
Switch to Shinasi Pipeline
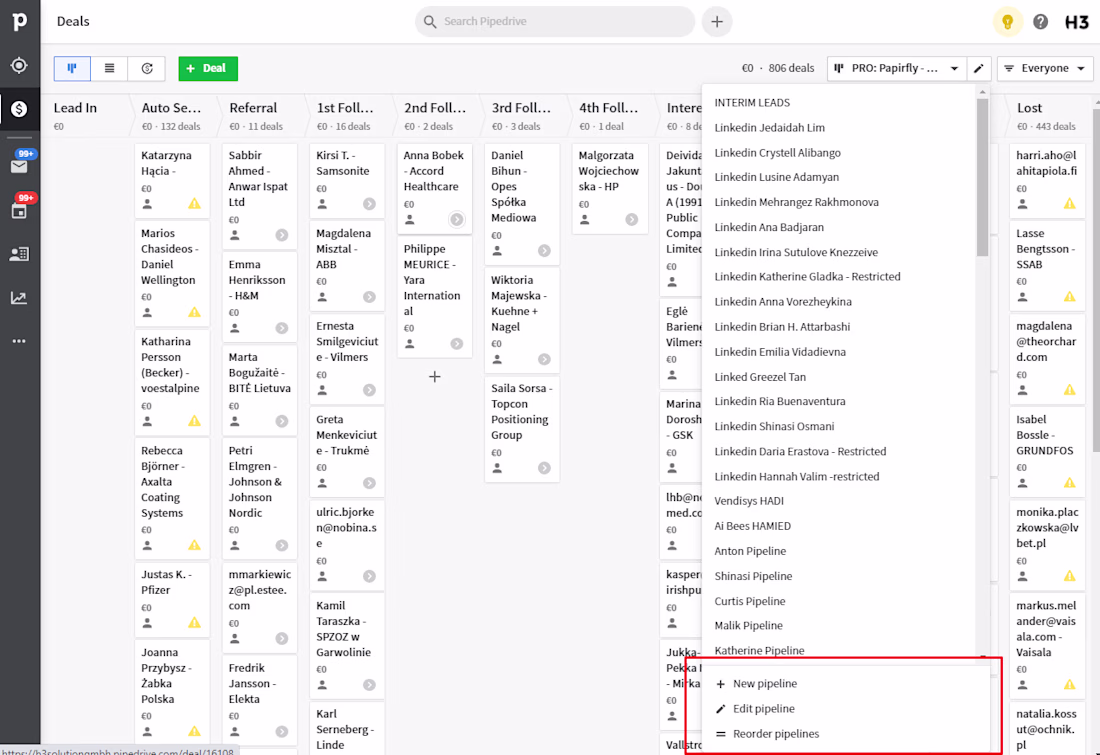(x=753, y=576)
